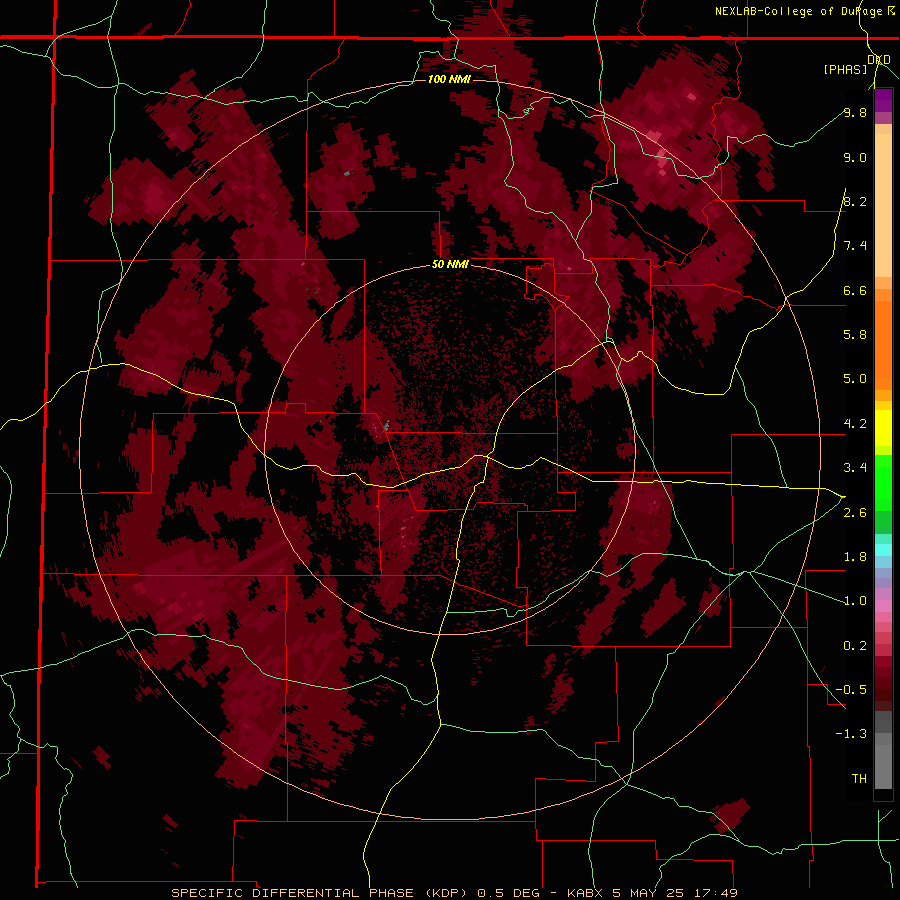900x900 pixels.
Task: Select the 100 NMI range ring label
Action: 449,79
